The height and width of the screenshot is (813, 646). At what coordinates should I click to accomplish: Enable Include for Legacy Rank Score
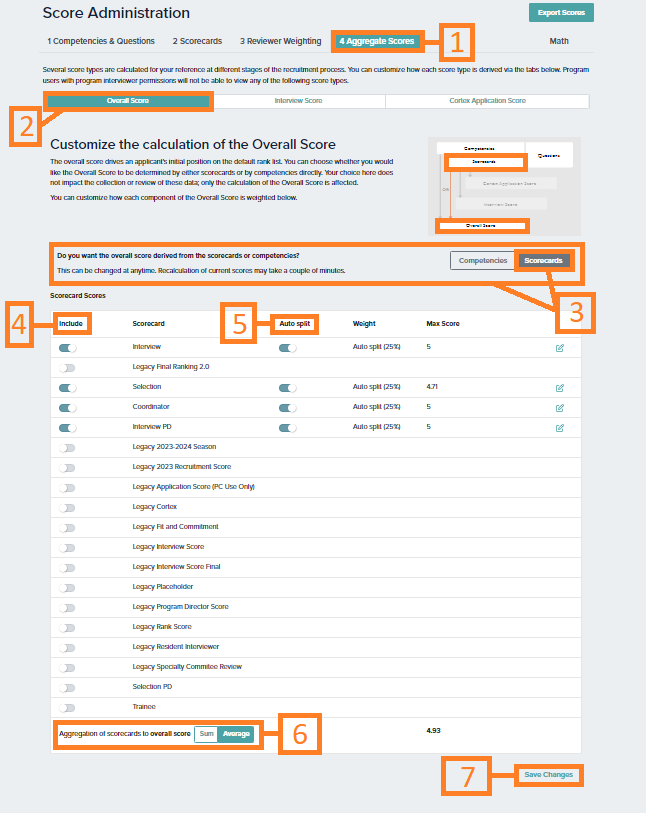(x=67, y=628)
